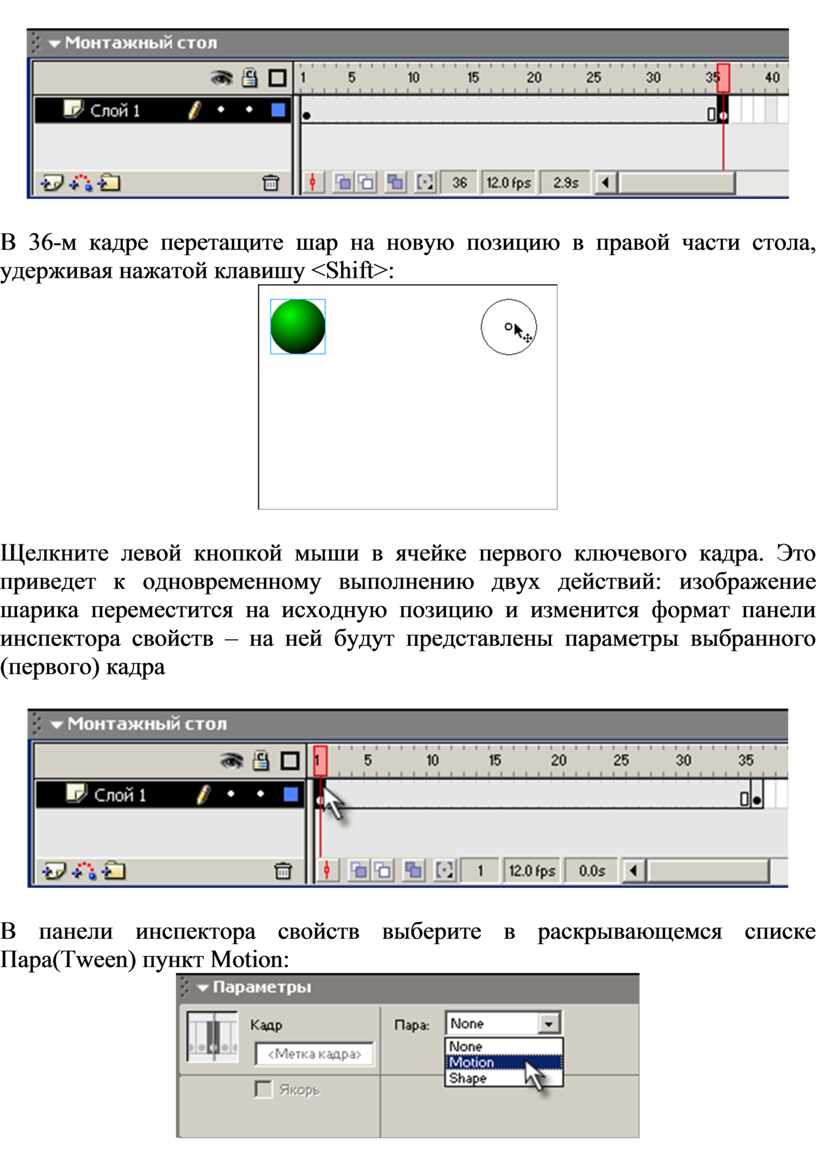
Task: Toggle Edit Multiple Frames in 0.0s timeline
Action: (413, 870)
